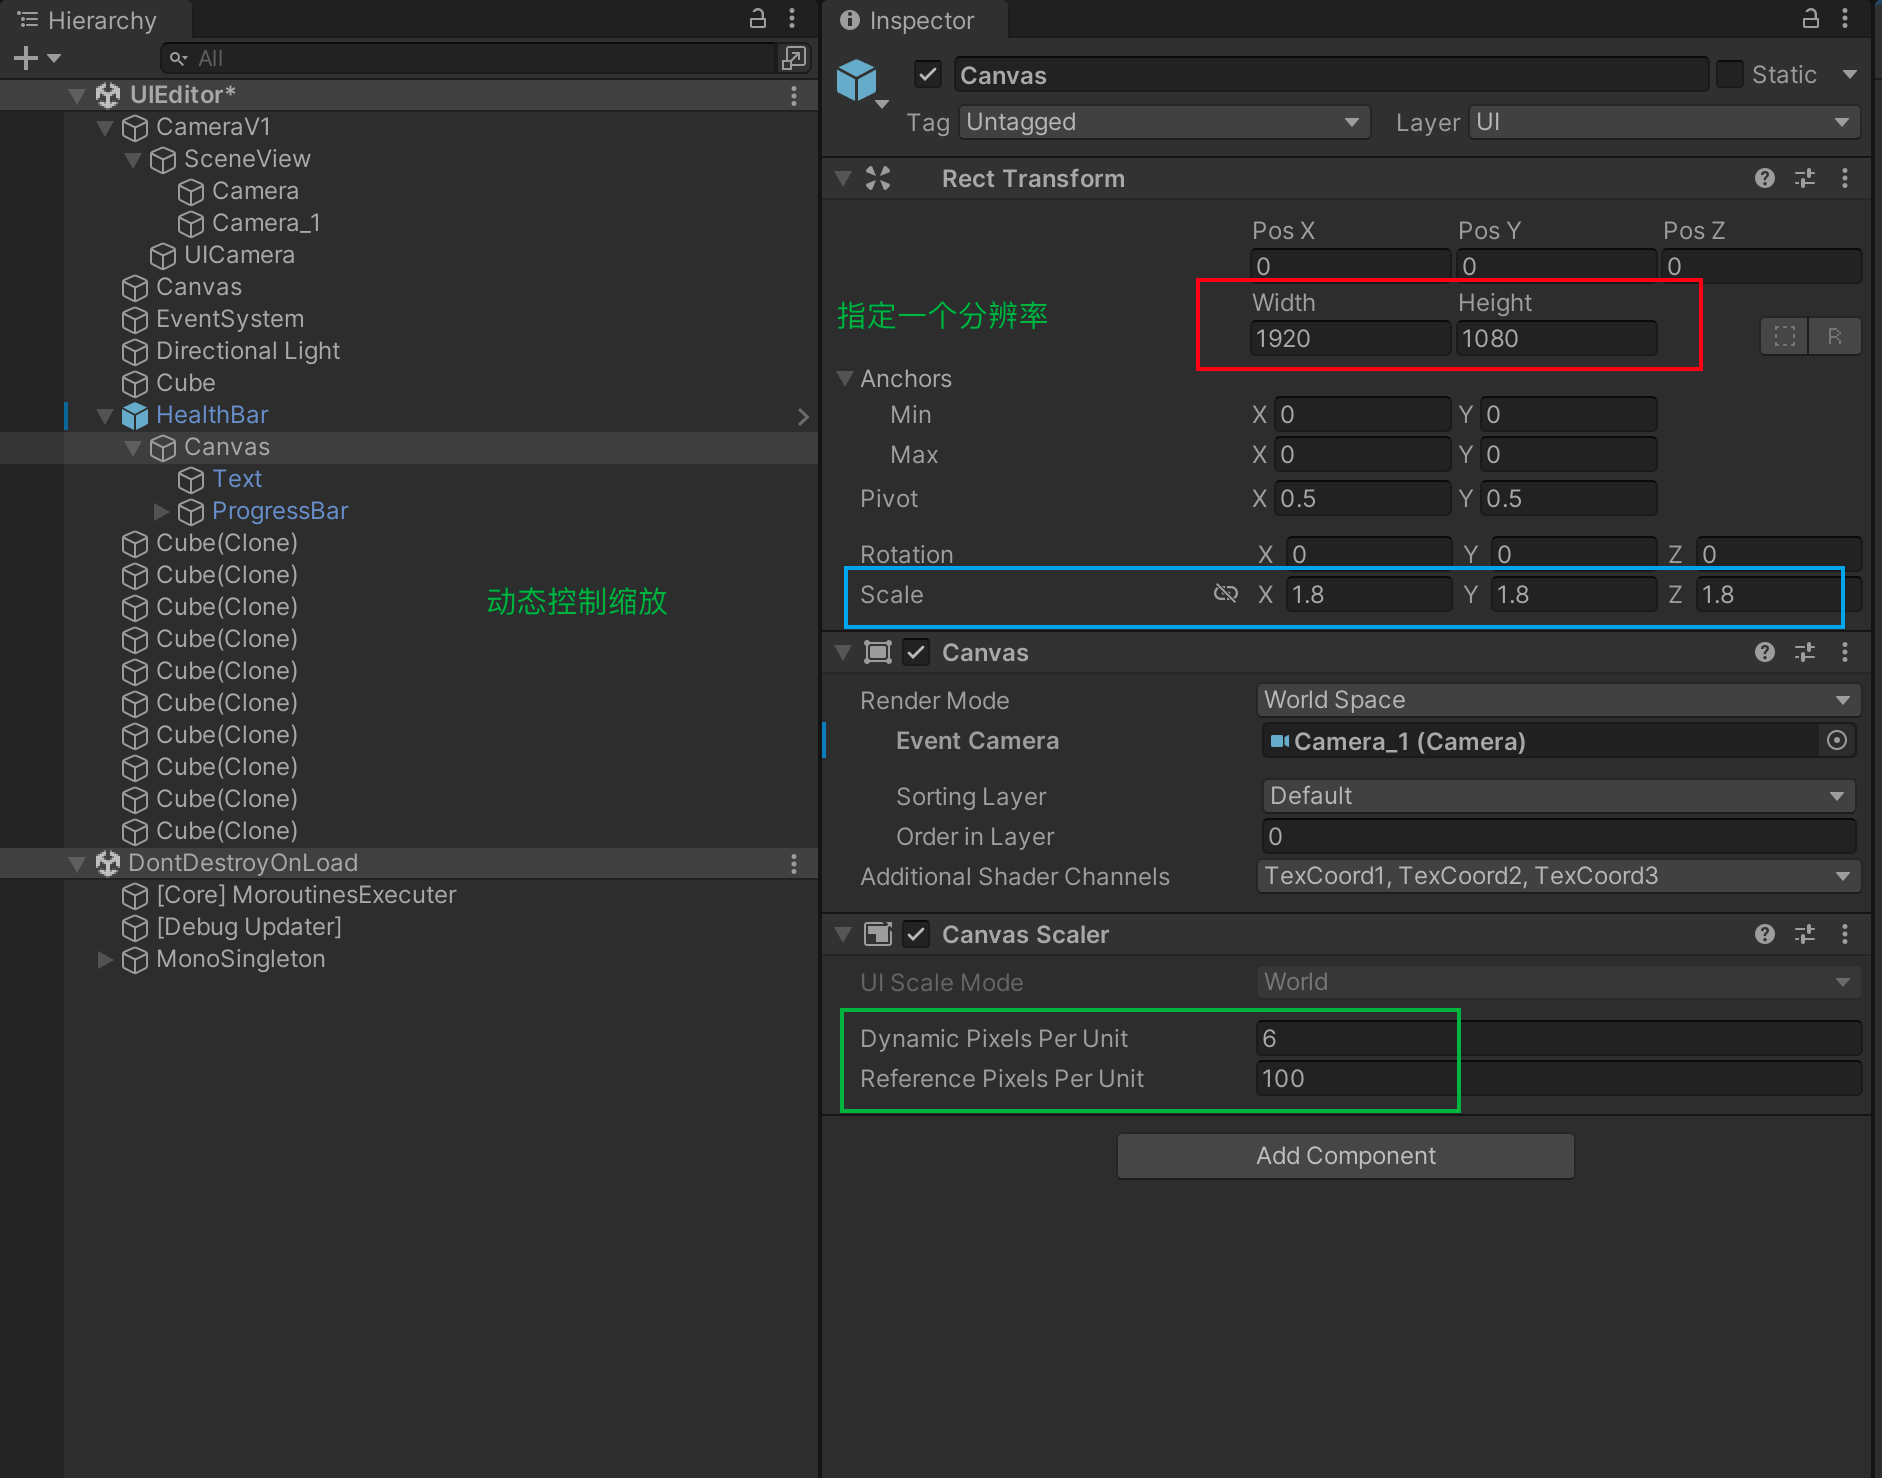
Task: Open Canvas component preset settings icon
Action: click(x=1804, y=652)
